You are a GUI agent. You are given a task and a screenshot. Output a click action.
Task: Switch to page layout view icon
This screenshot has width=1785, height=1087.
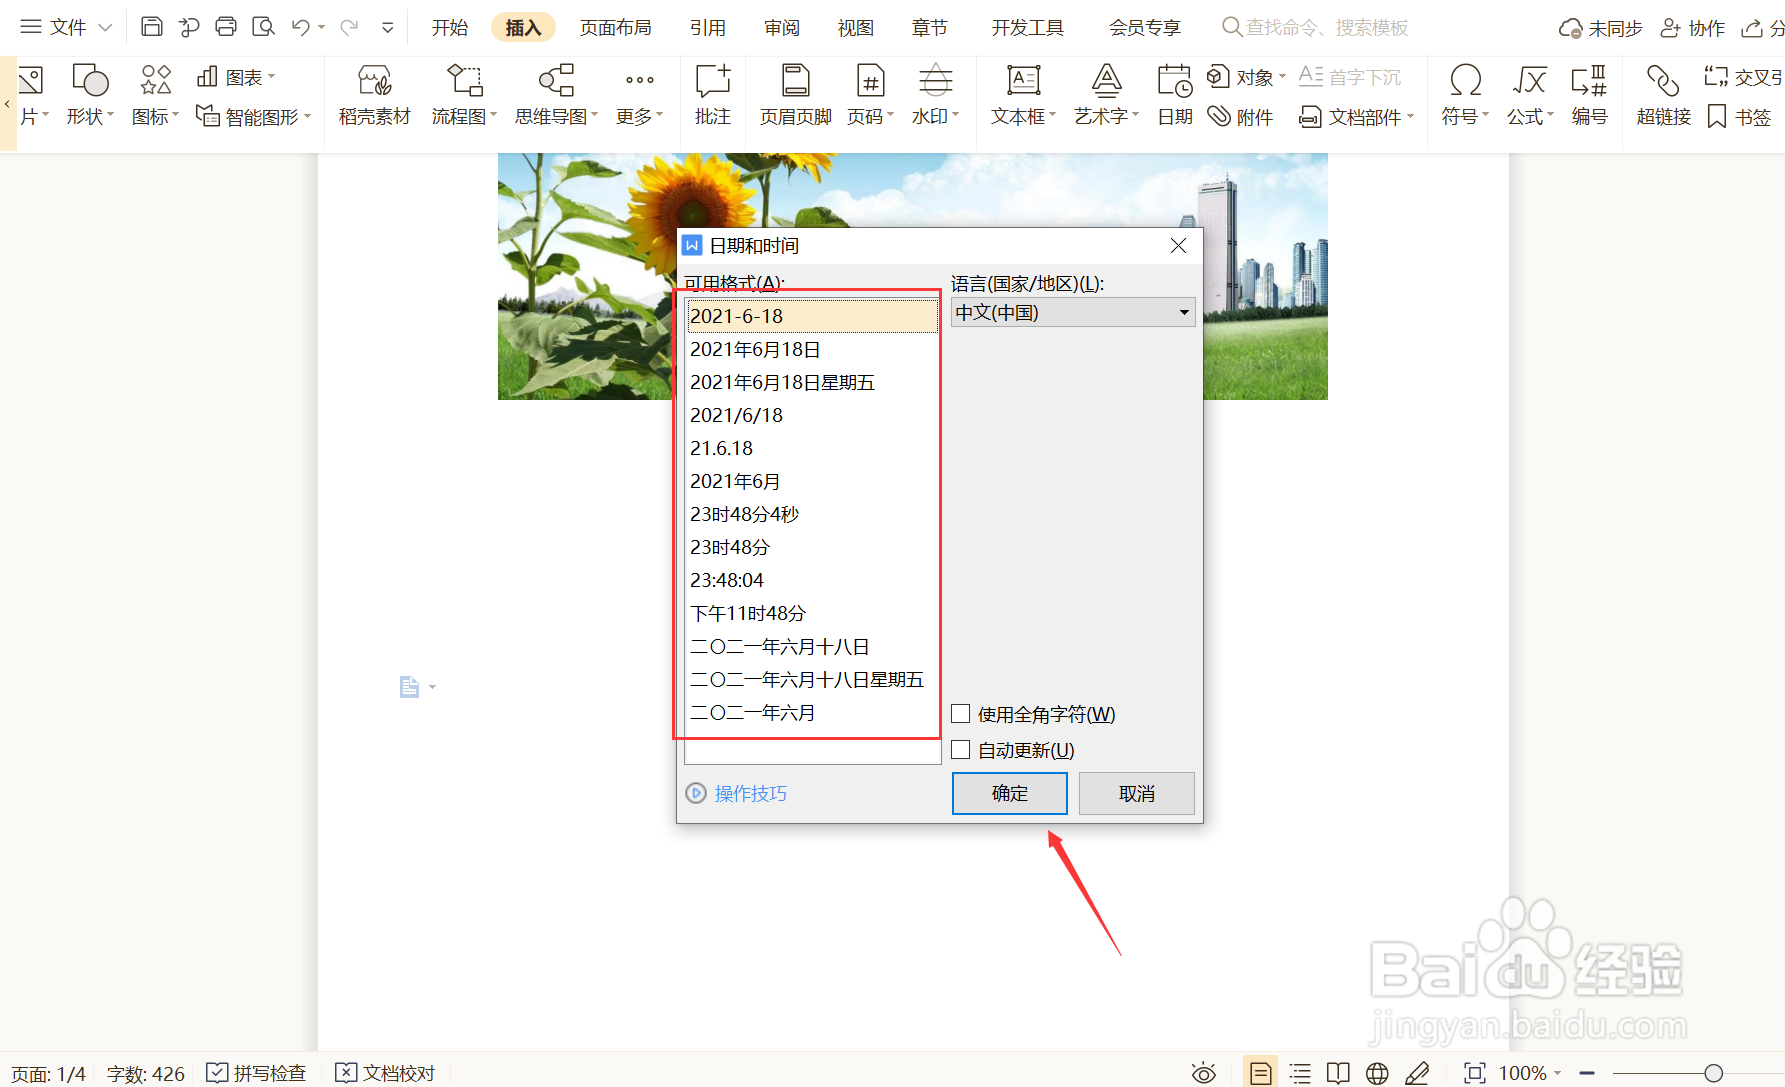point(1260,1073)
